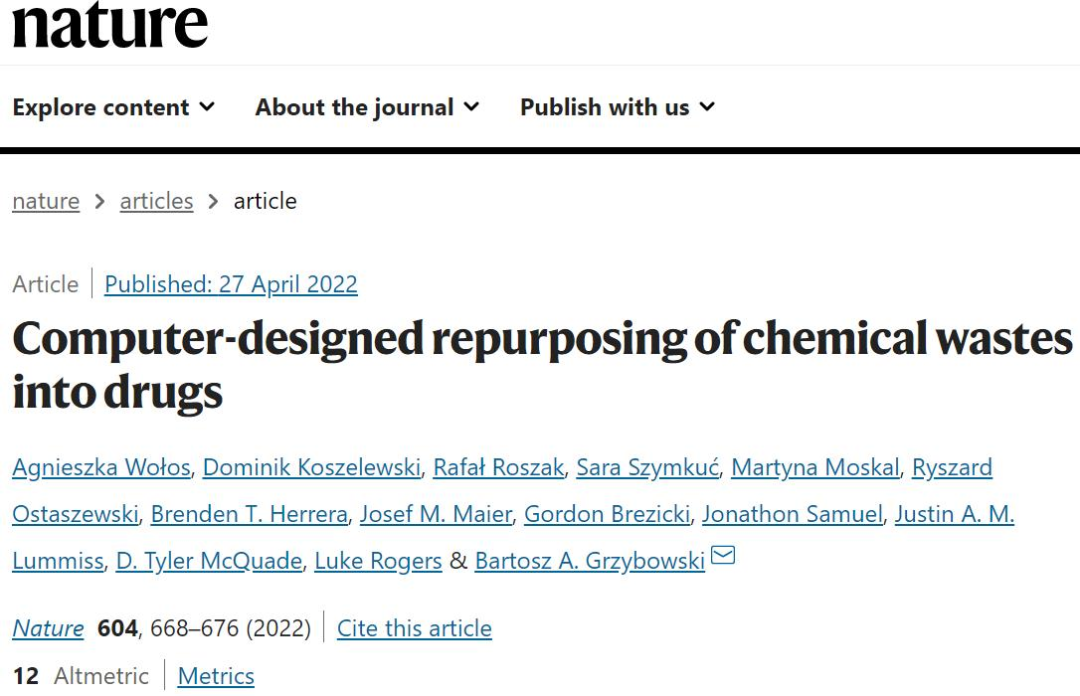Open the About the journal dropdown
Image resolution: width=1080 pixels, height=696 pixels.
(367, 108)
